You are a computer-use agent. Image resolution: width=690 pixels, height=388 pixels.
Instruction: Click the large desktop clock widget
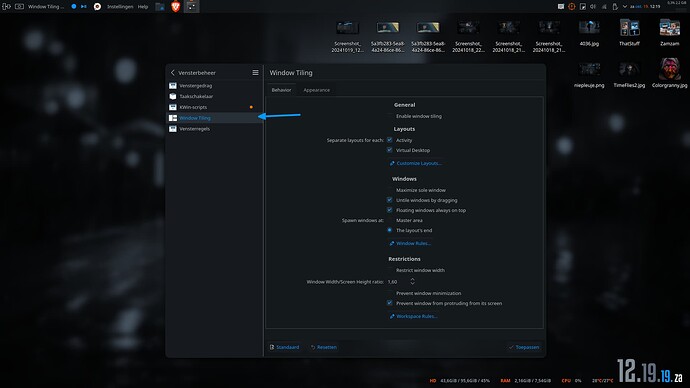[x=650, y=371]
